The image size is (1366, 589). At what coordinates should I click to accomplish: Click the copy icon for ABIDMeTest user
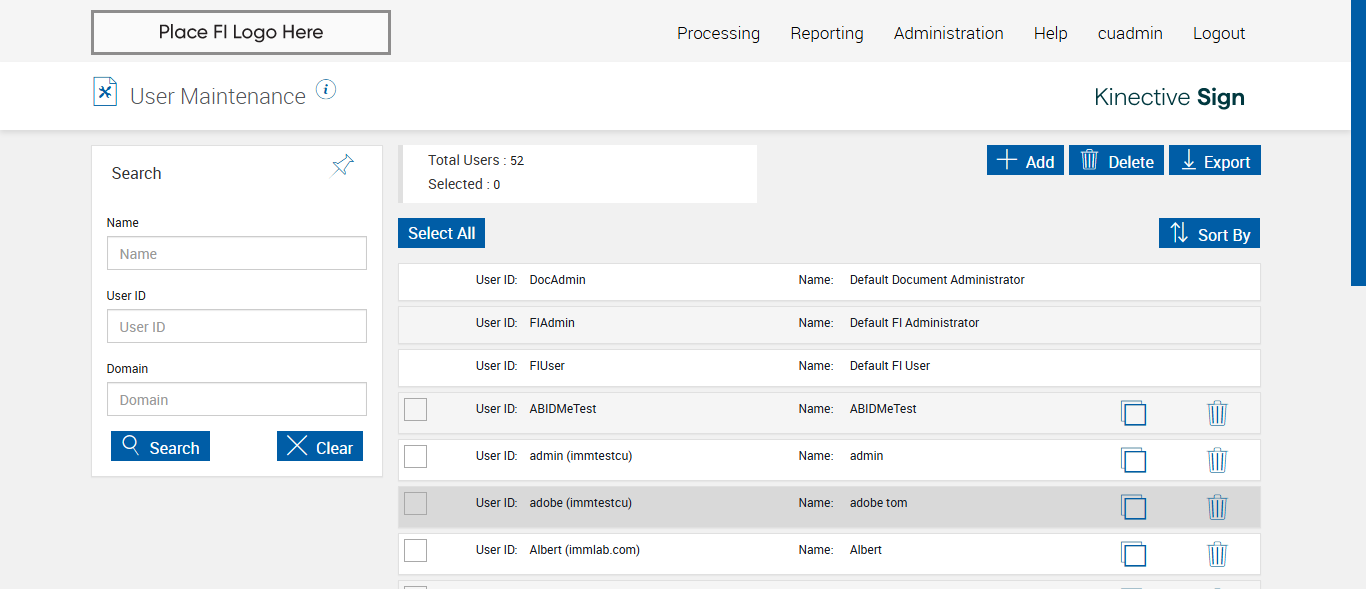pyautogui.click(x=1133, y=413)
